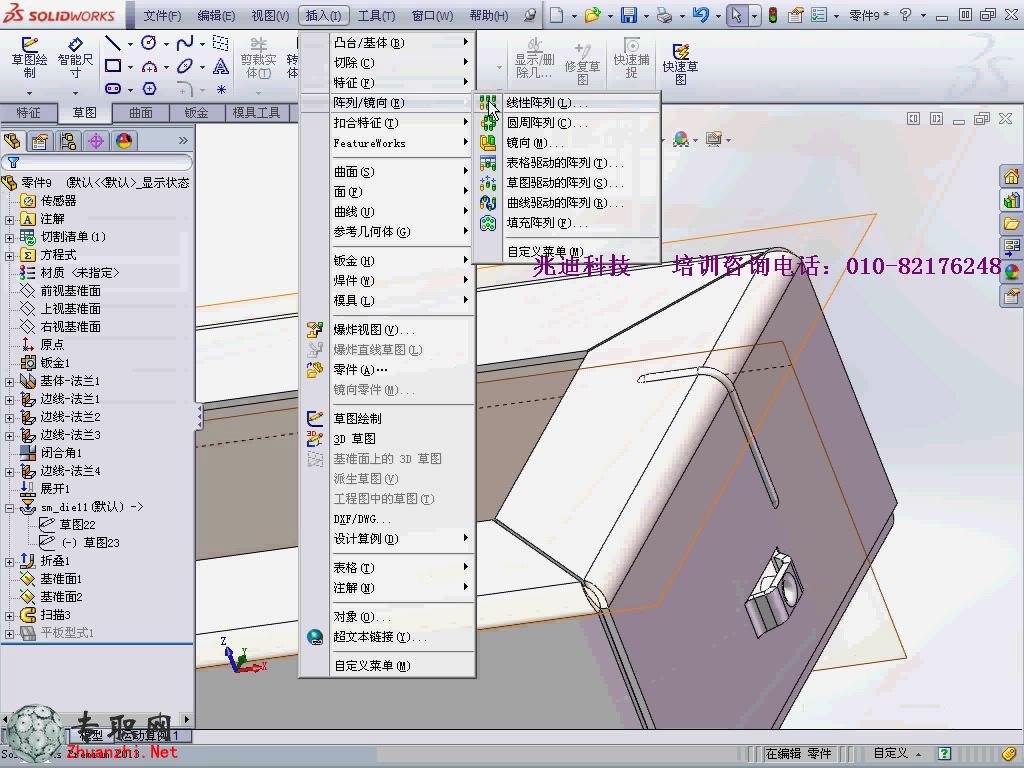Click the feature tree horizontal scrollbar right arrow

(187, 720)
